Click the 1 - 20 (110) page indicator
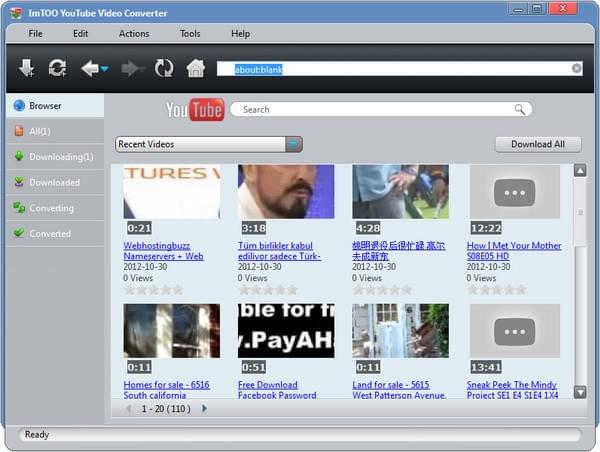The width and height of the screenshot is (600, 452). point(166,409)
